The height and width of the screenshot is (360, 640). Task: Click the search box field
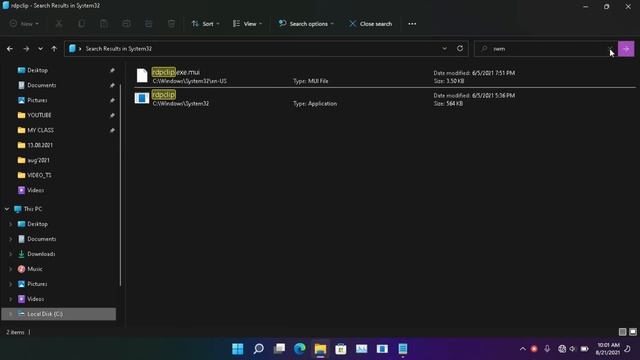(545, 49)
